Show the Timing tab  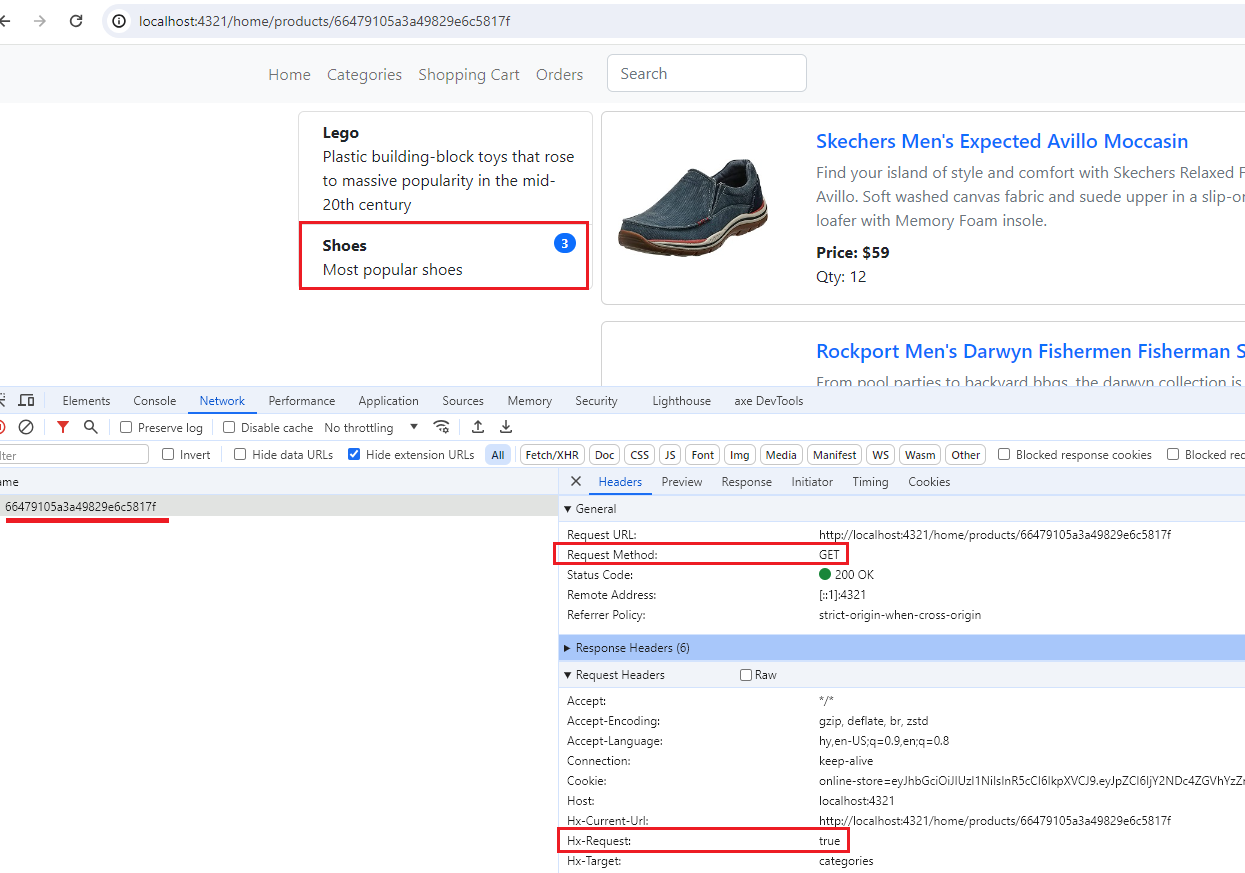(870, 482)
